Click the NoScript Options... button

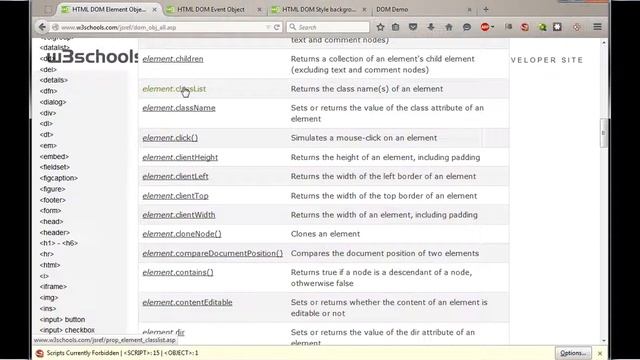[x=573, y=353]
